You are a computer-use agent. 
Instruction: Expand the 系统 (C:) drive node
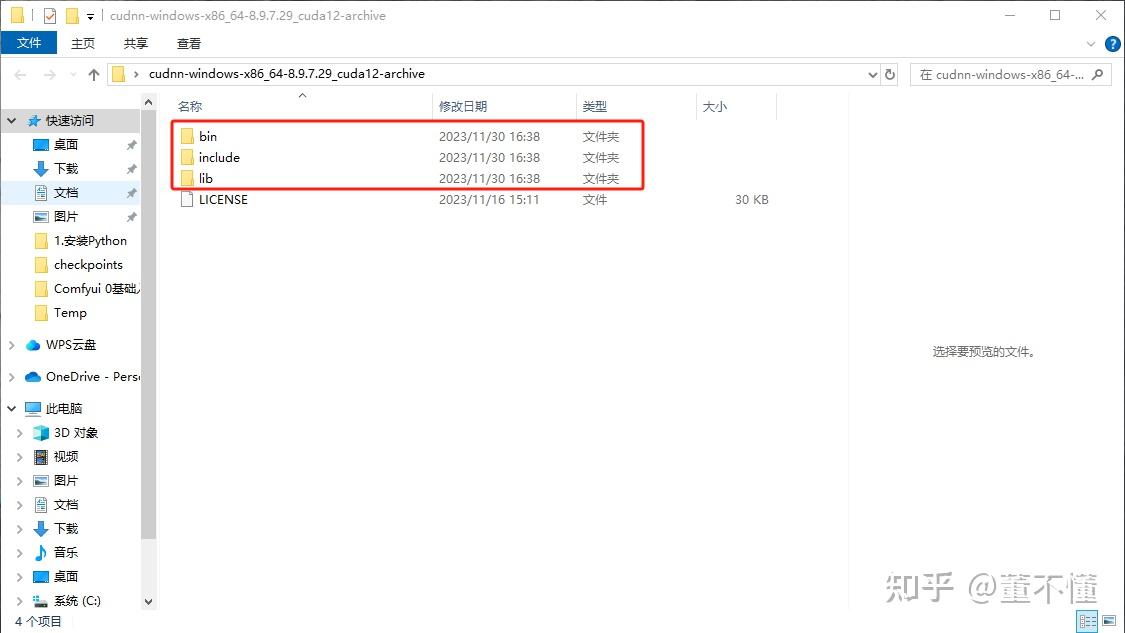20,601
